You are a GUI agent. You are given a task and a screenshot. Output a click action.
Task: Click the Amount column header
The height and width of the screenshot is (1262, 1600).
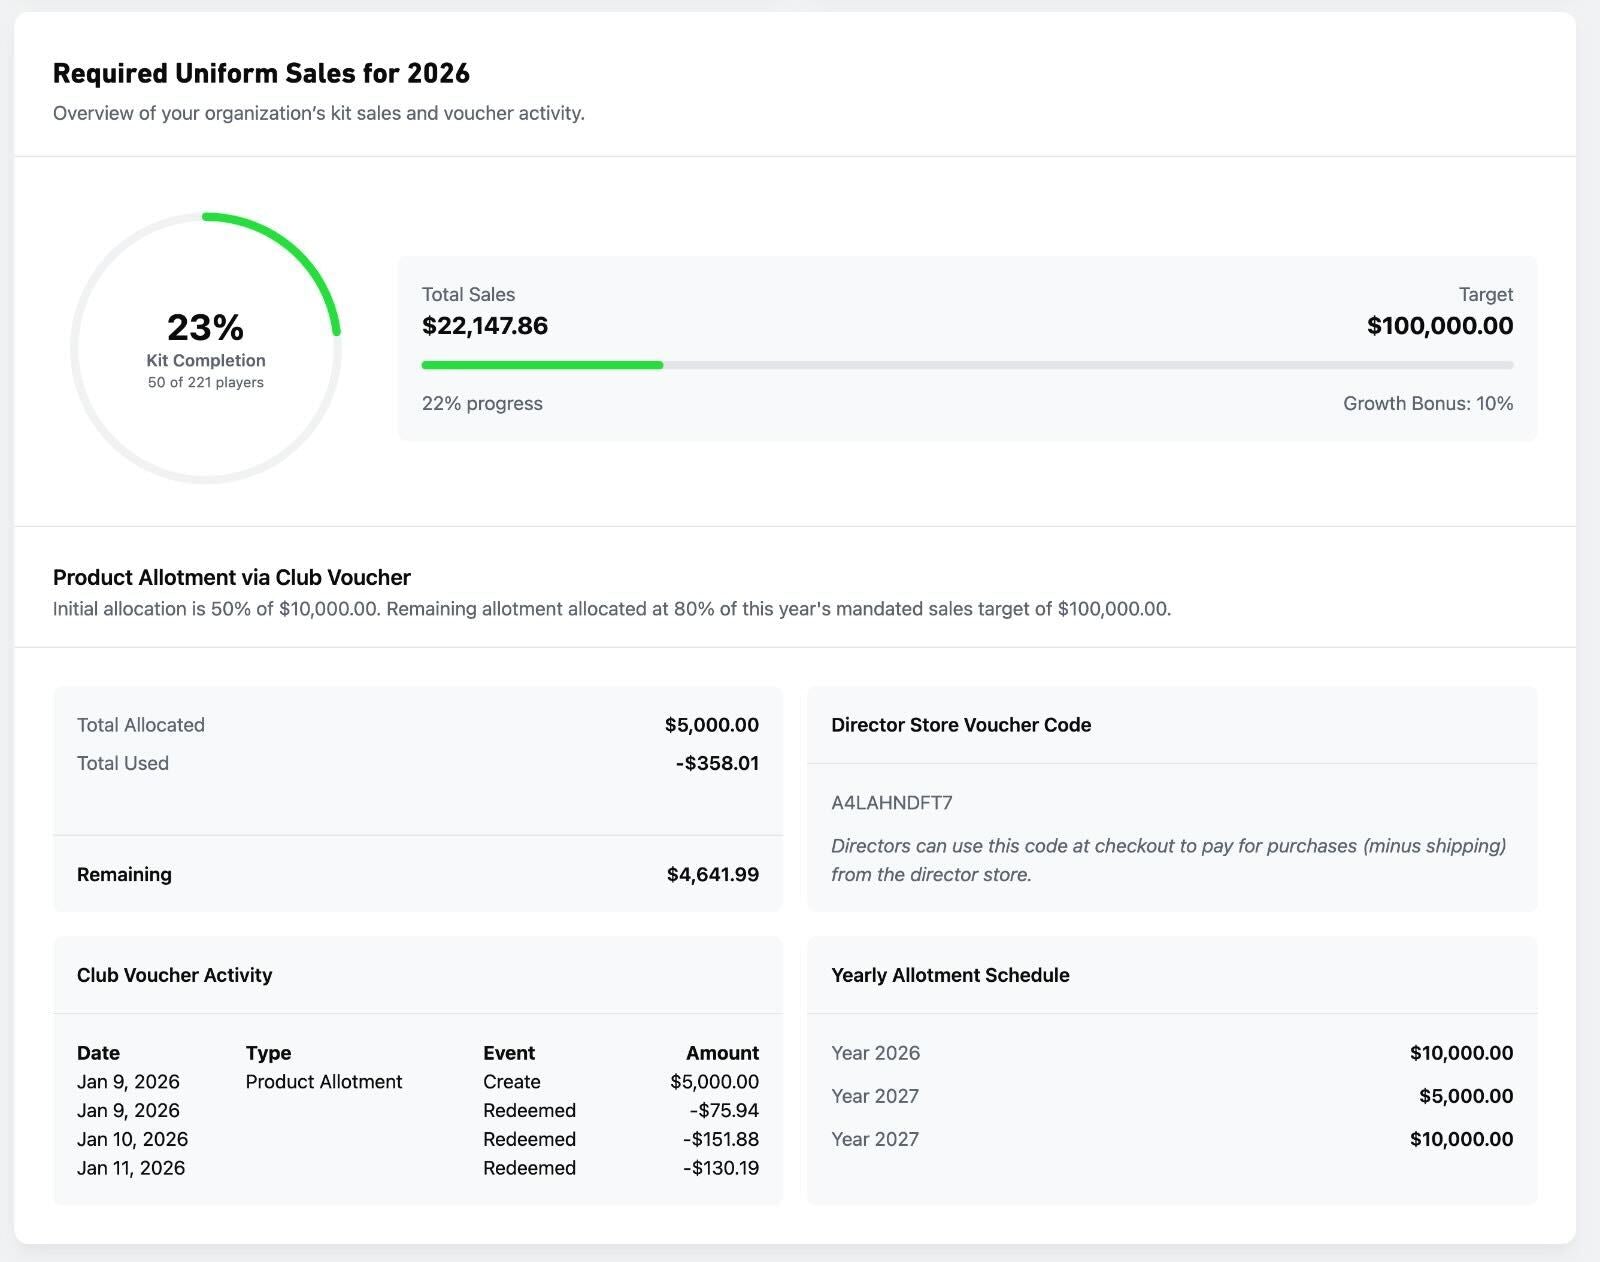pos(722,1053)
